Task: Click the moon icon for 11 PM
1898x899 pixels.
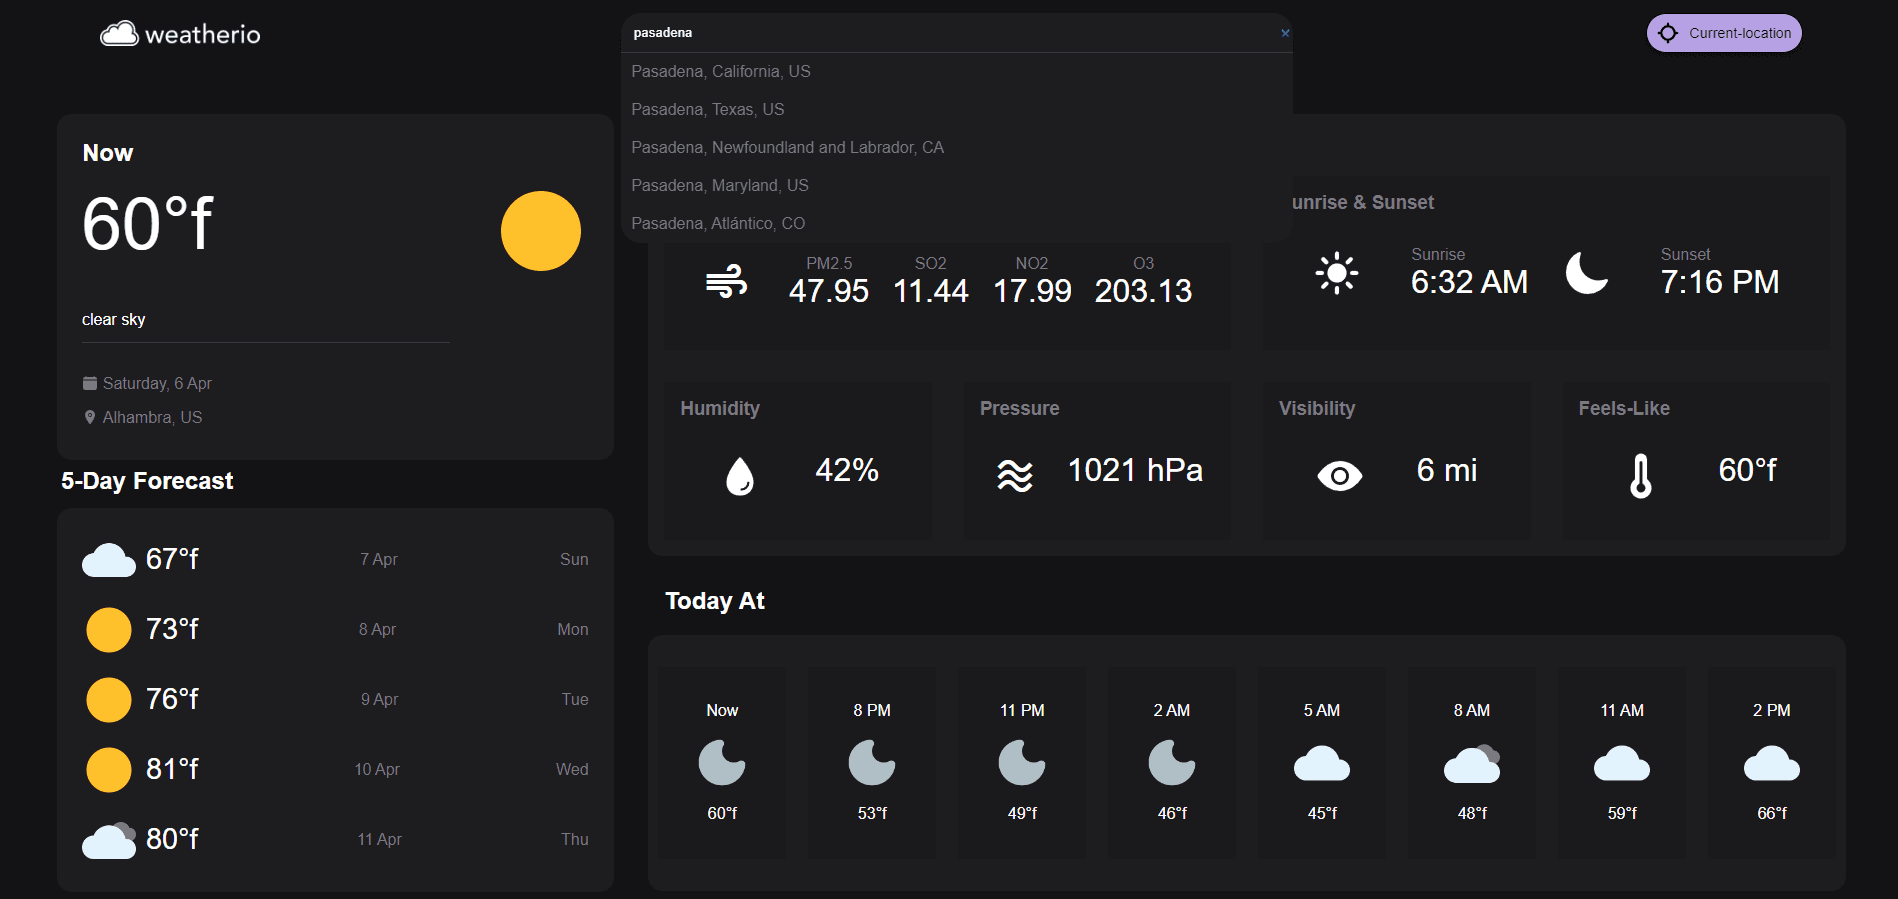Action: pyautogui.click(x=1022, y=763)
